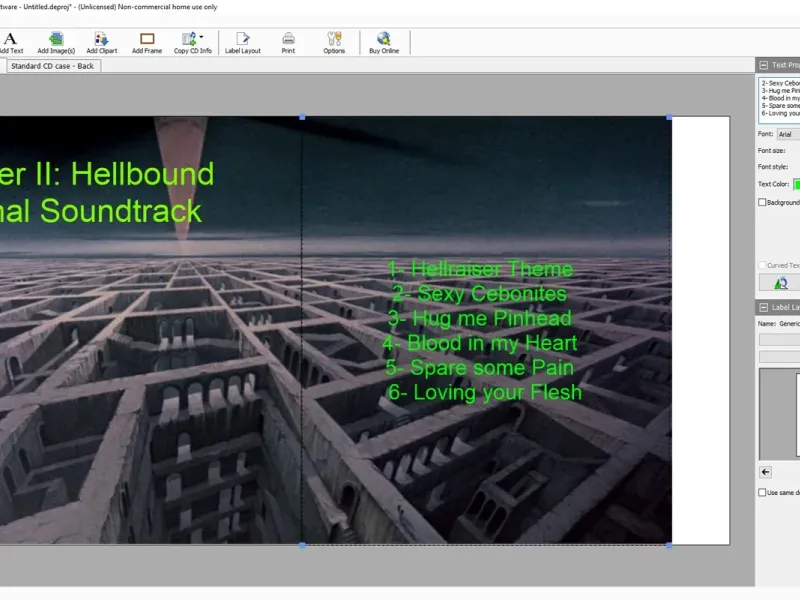The image size is (800, 600).
Task: Click the Add Image(s) toolbar icon
Action: click(56, 43)
